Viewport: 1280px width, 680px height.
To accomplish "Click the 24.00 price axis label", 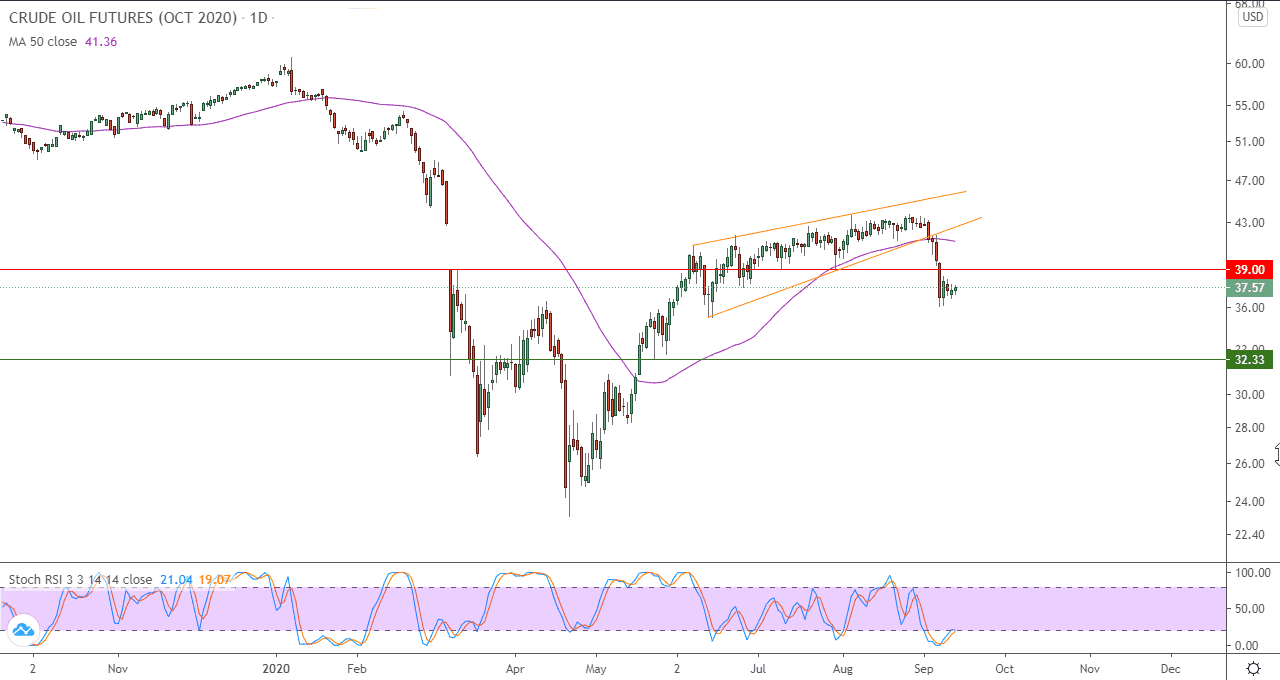I will pyautogui.click(x=1250, y=502).
